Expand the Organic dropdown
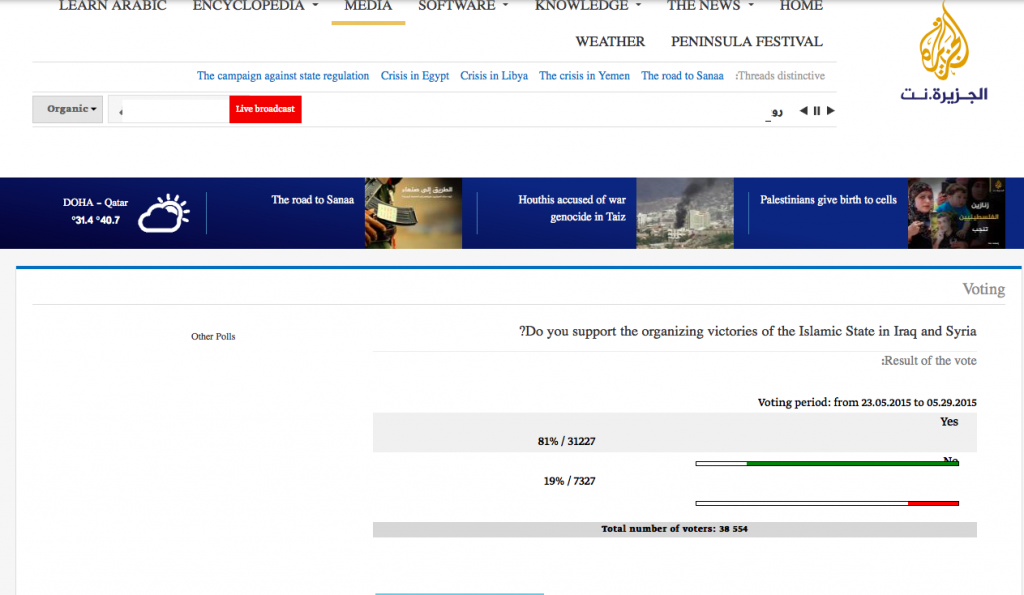1024x595 pixels. pyautogui.click(x=68, y=109)
